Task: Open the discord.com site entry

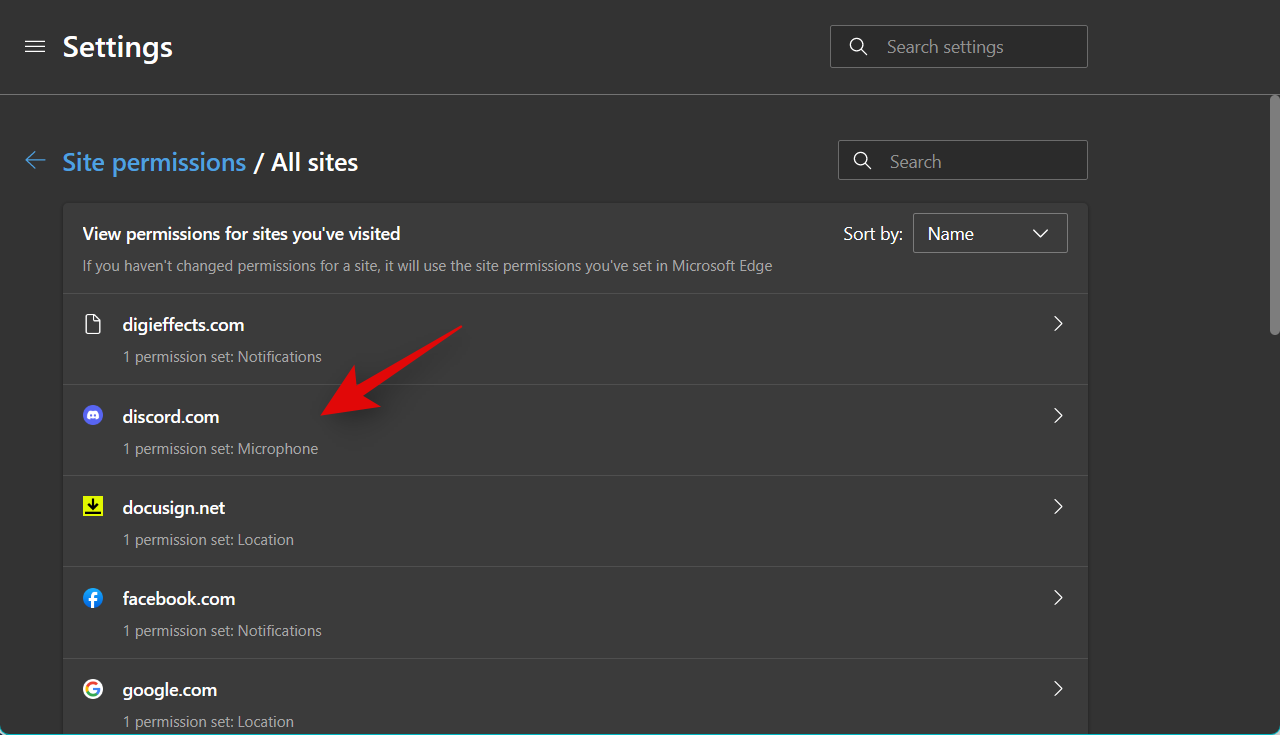Action: 171,417
